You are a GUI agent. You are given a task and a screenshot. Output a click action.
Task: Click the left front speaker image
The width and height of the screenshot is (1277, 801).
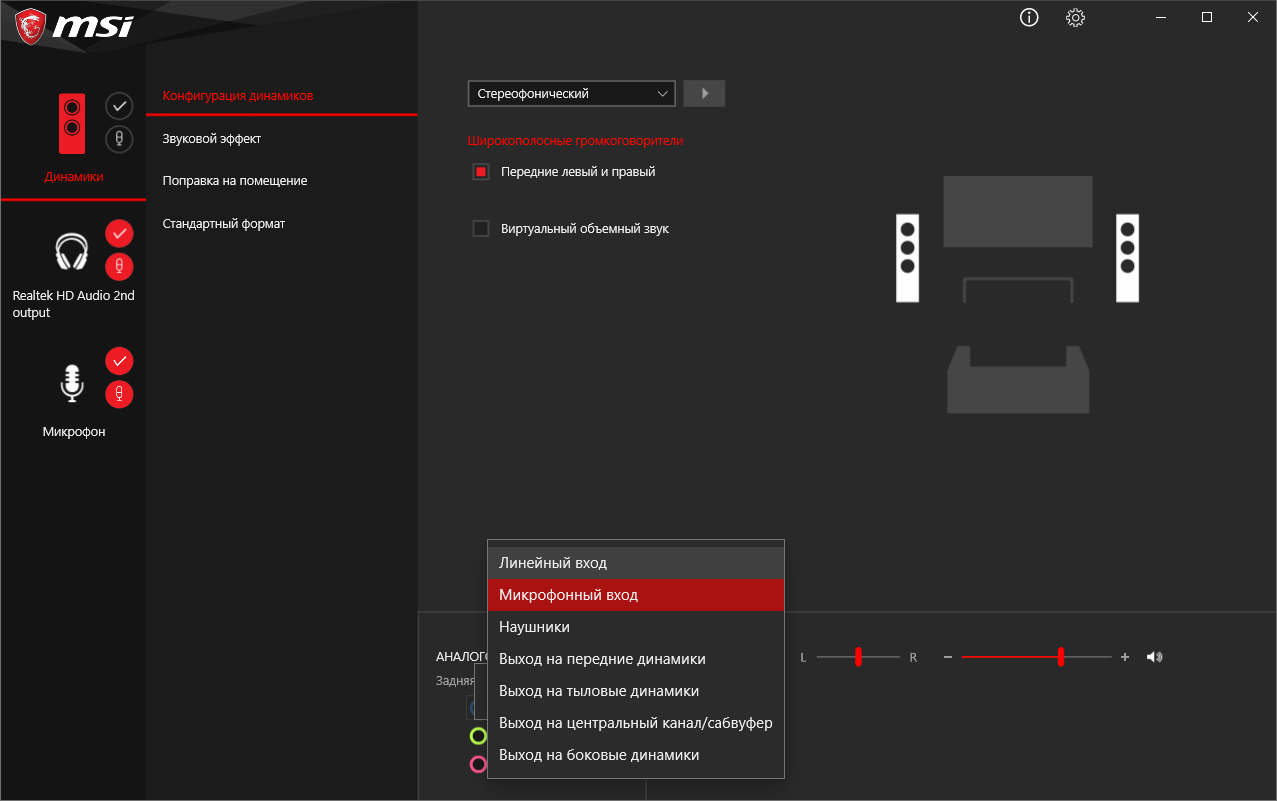[x=907, y=258]
